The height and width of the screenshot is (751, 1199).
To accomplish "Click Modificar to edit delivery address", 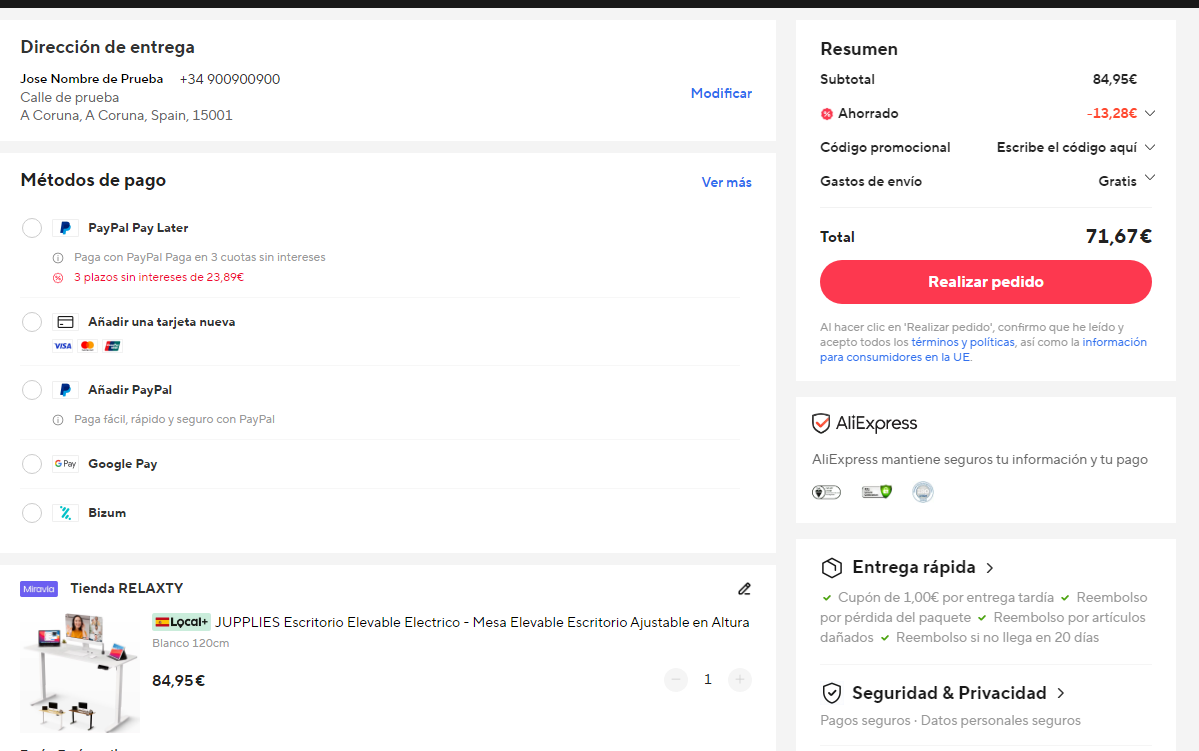I will coord(721,93).
